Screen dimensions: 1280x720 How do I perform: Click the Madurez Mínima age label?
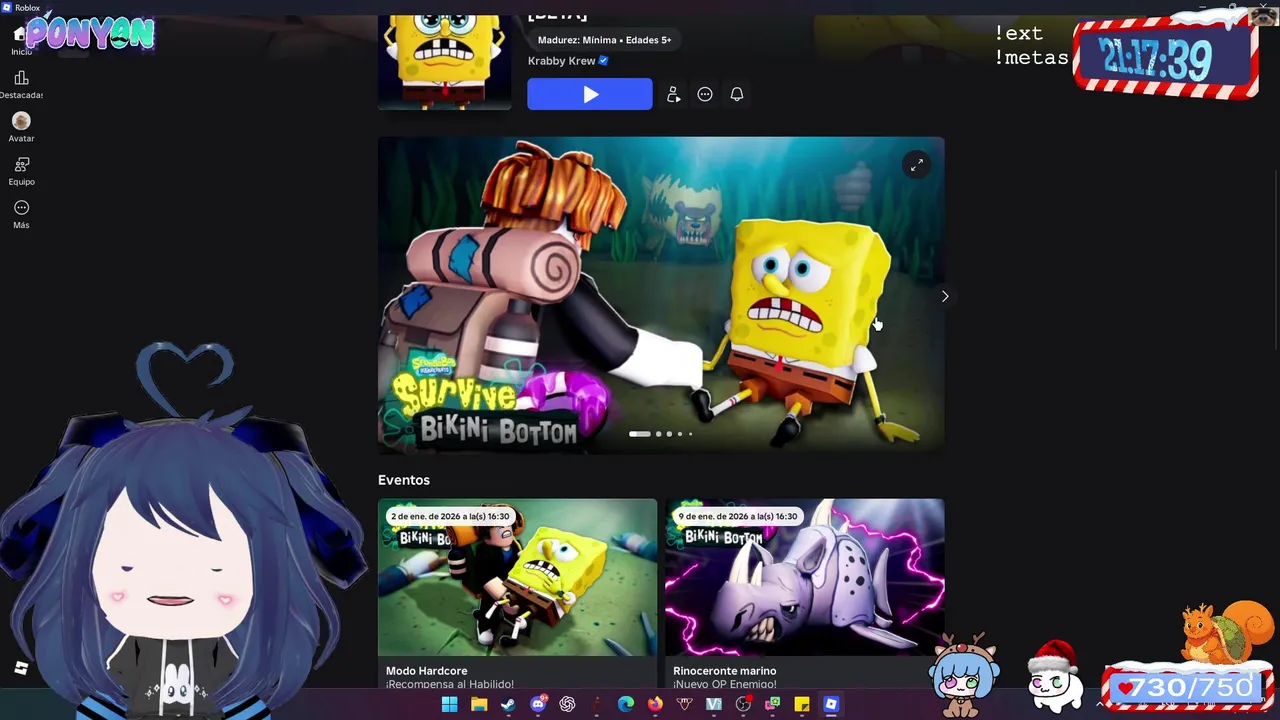[x=604, y=40]
